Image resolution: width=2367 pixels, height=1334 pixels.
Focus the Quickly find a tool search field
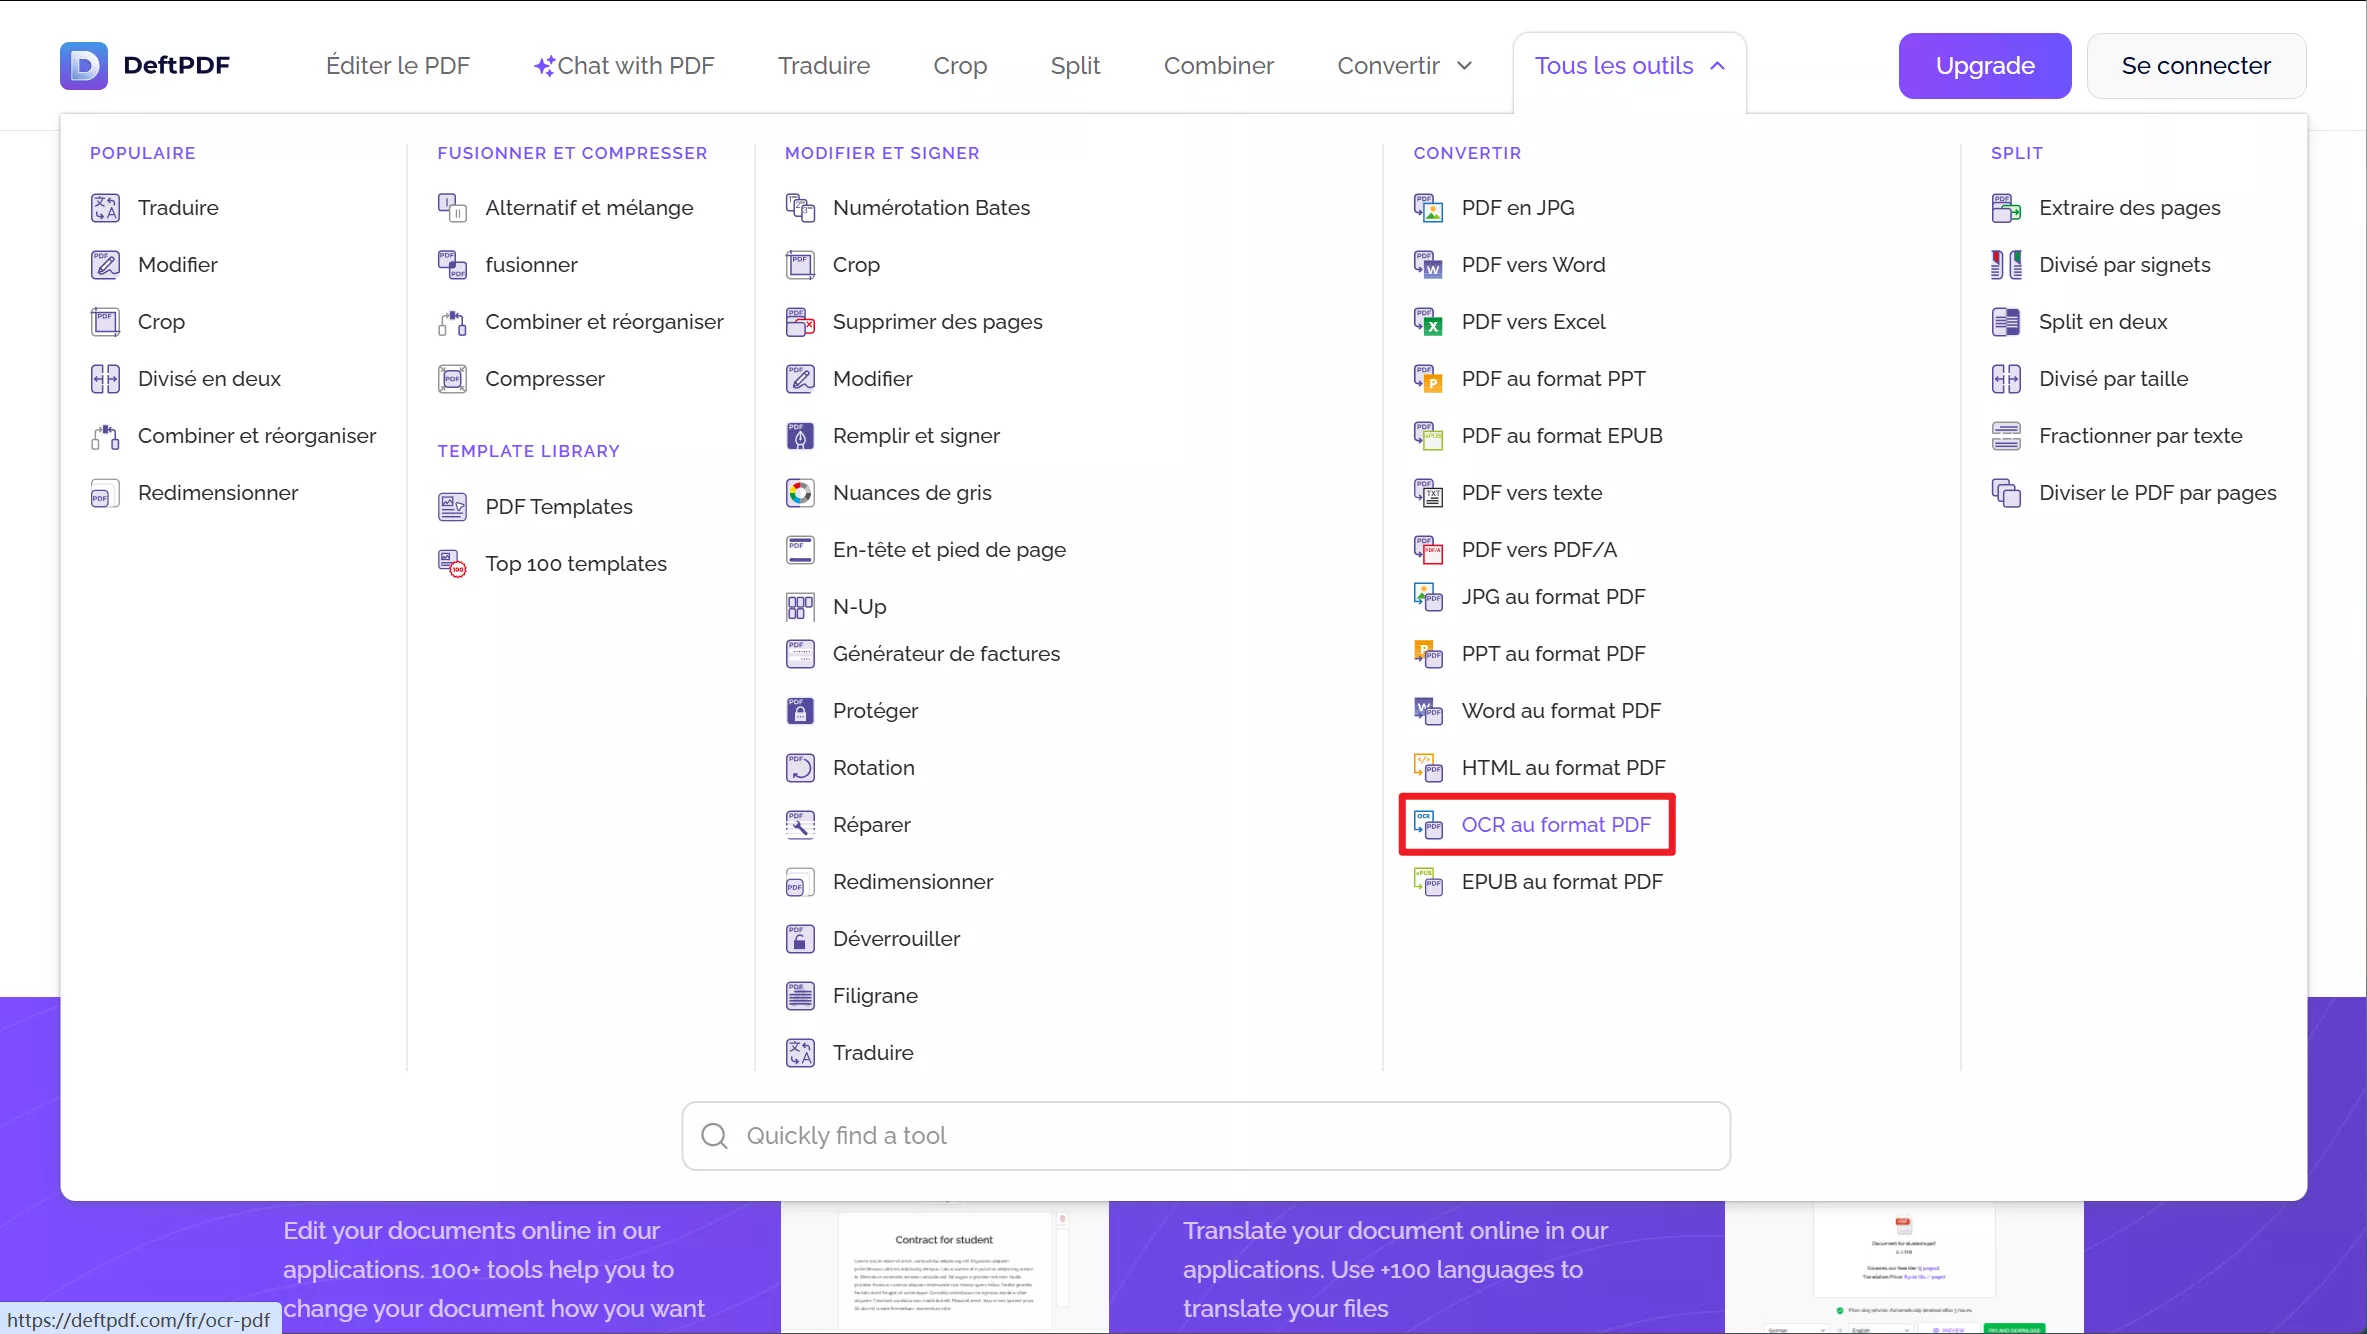point(1205,1136)
